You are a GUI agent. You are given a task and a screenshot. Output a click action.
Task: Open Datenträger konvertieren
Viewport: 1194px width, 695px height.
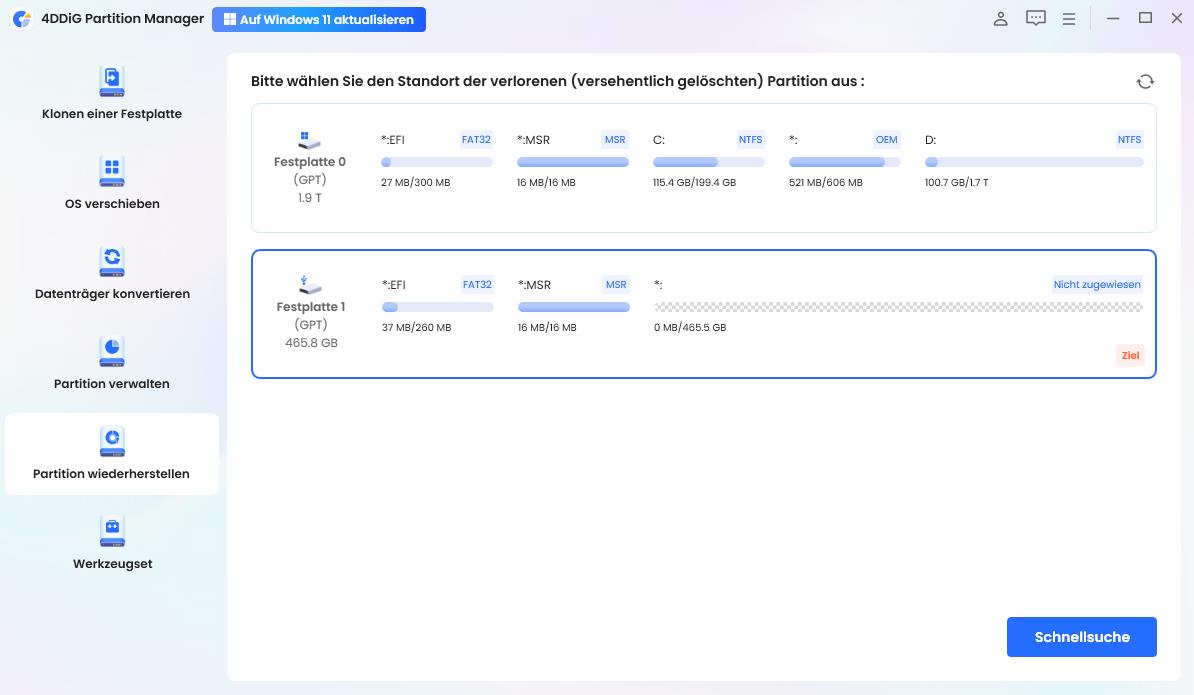[x=111, y=275]
